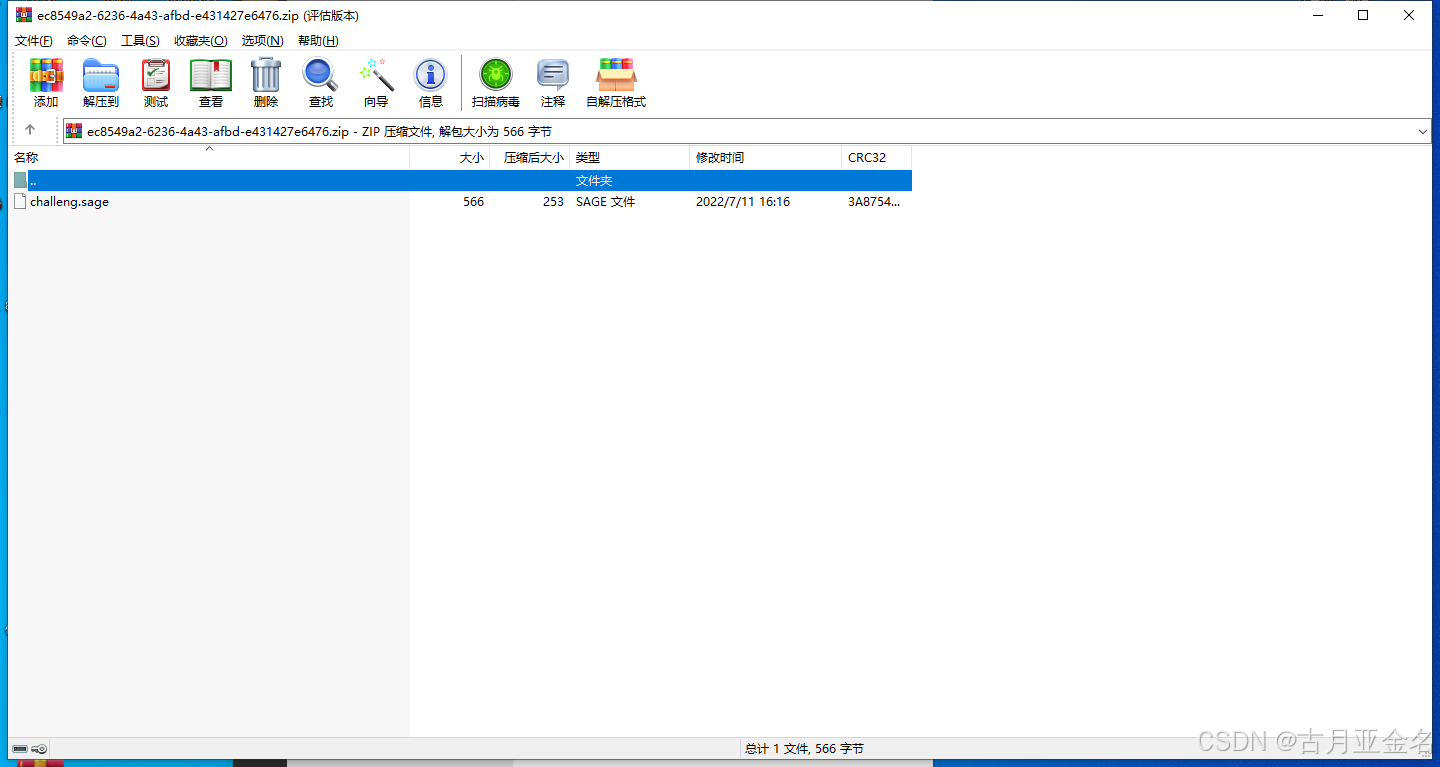Screen dimensions: 1440x767
Task: Open the 注释 (Comment) icon
Action: click(x=552, y=82)
